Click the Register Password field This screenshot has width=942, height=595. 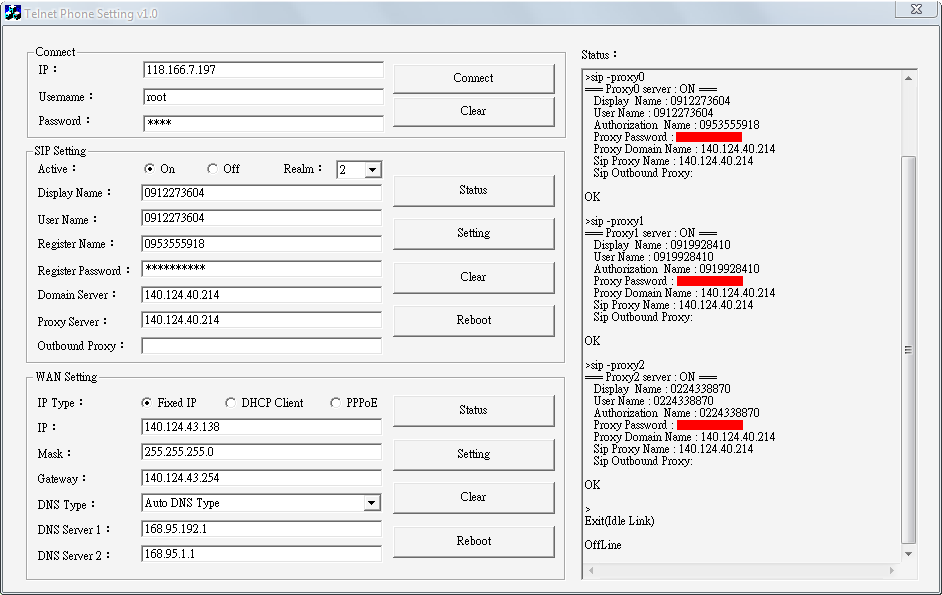[x=261, y=269]
